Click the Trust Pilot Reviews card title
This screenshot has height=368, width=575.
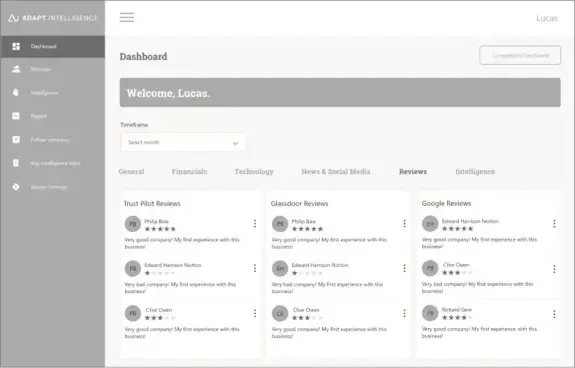pos(152,203)
